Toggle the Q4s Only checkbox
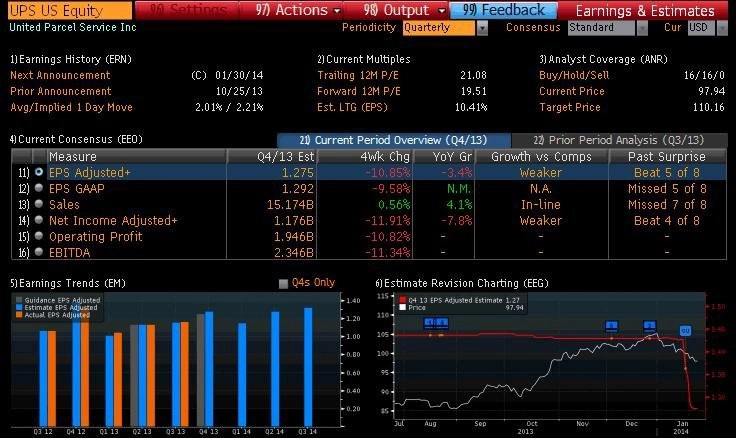This screenshot has width=736, height=438. point(283,283)
